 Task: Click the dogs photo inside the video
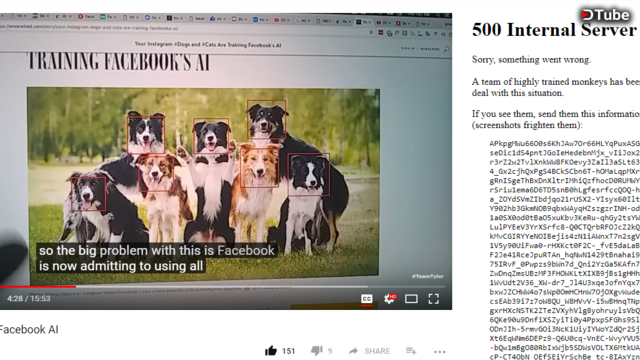[203, 186]
